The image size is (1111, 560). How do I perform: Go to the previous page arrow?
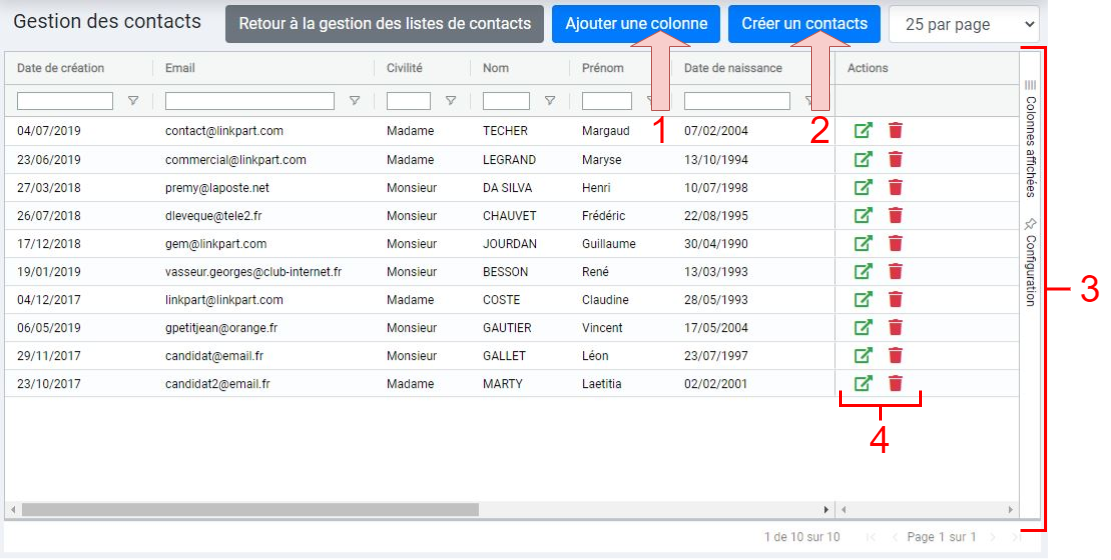click(x=895, y=537)
